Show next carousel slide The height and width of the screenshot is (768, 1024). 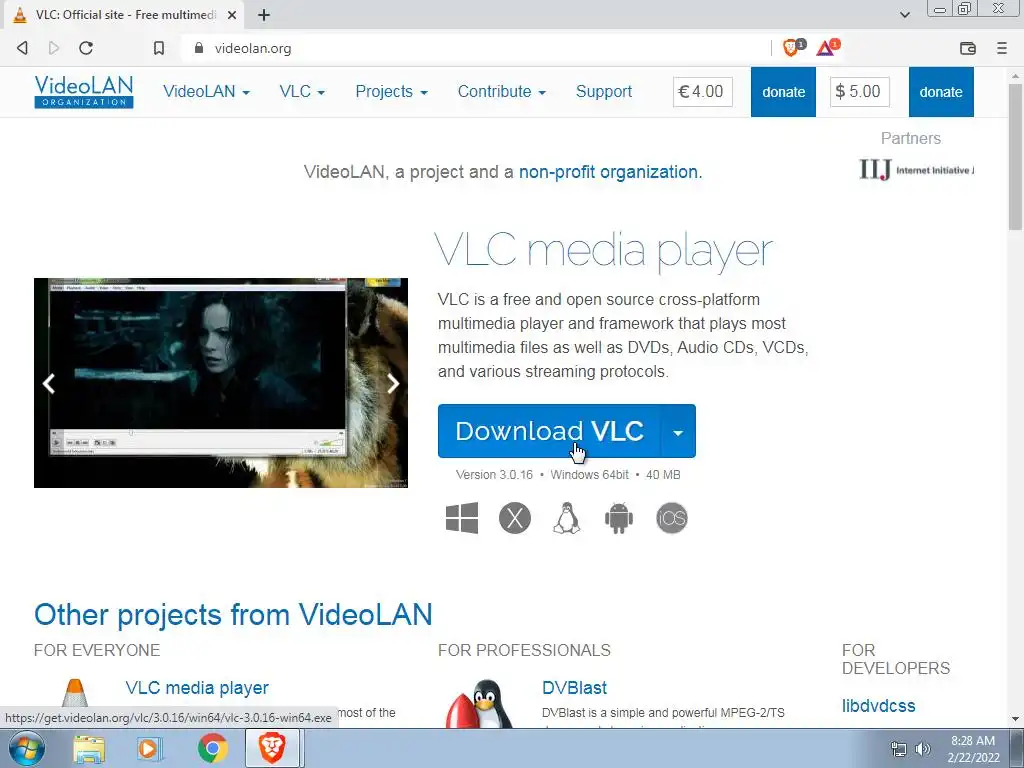(392, 383)
